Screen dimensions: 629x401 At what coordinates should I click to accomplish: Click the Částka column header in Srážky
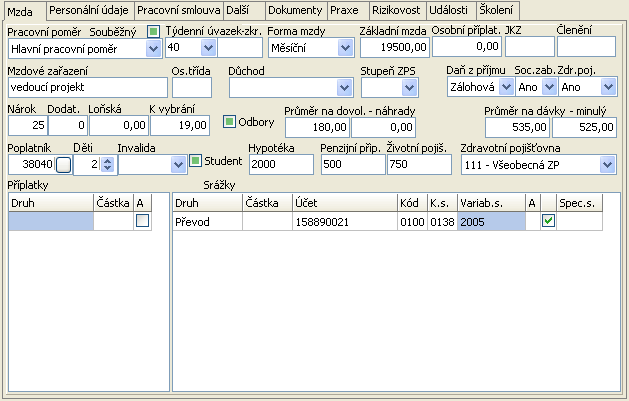(x=268, y=203)
